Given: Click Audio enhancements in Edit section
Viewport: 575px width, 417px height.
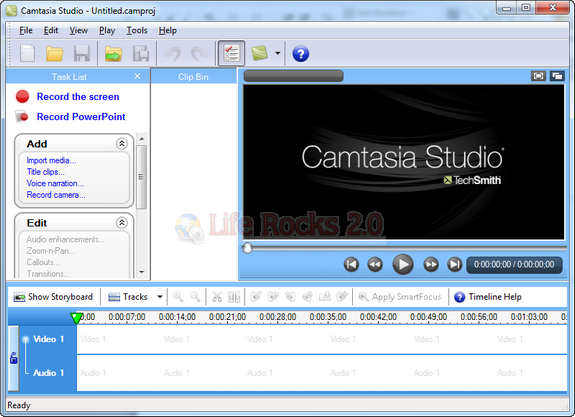Looking at the screenshot, I should pyautogui.click(x=66, y=239).
